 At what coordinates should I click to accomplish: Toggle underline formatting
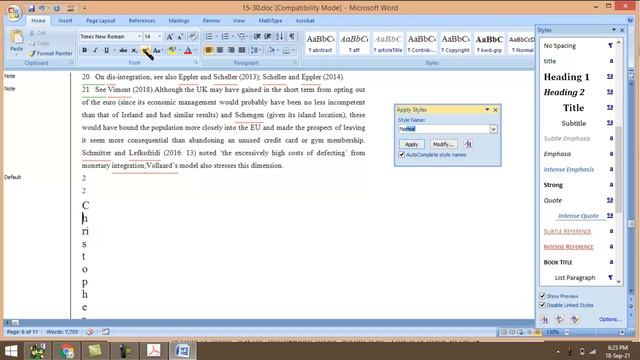pos(106,50)
